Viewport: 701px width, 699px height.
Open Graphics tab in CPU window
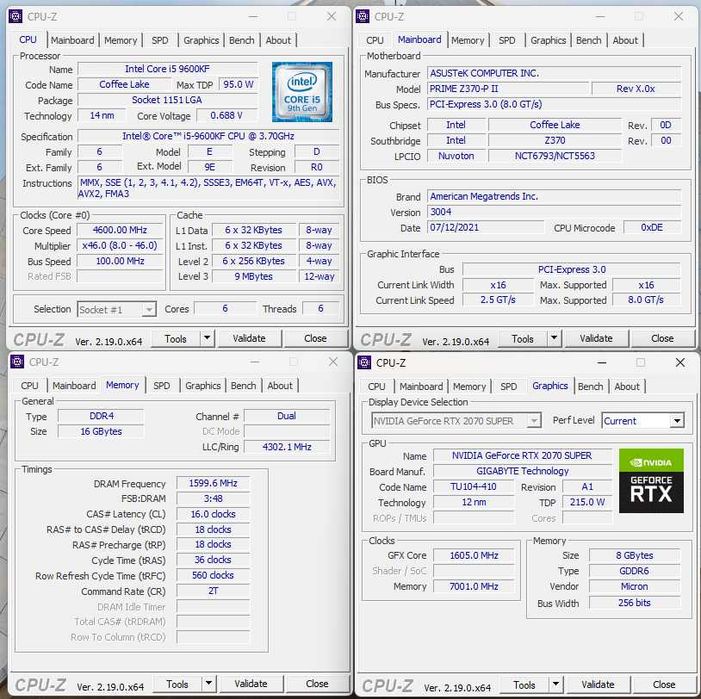point(201,40)
